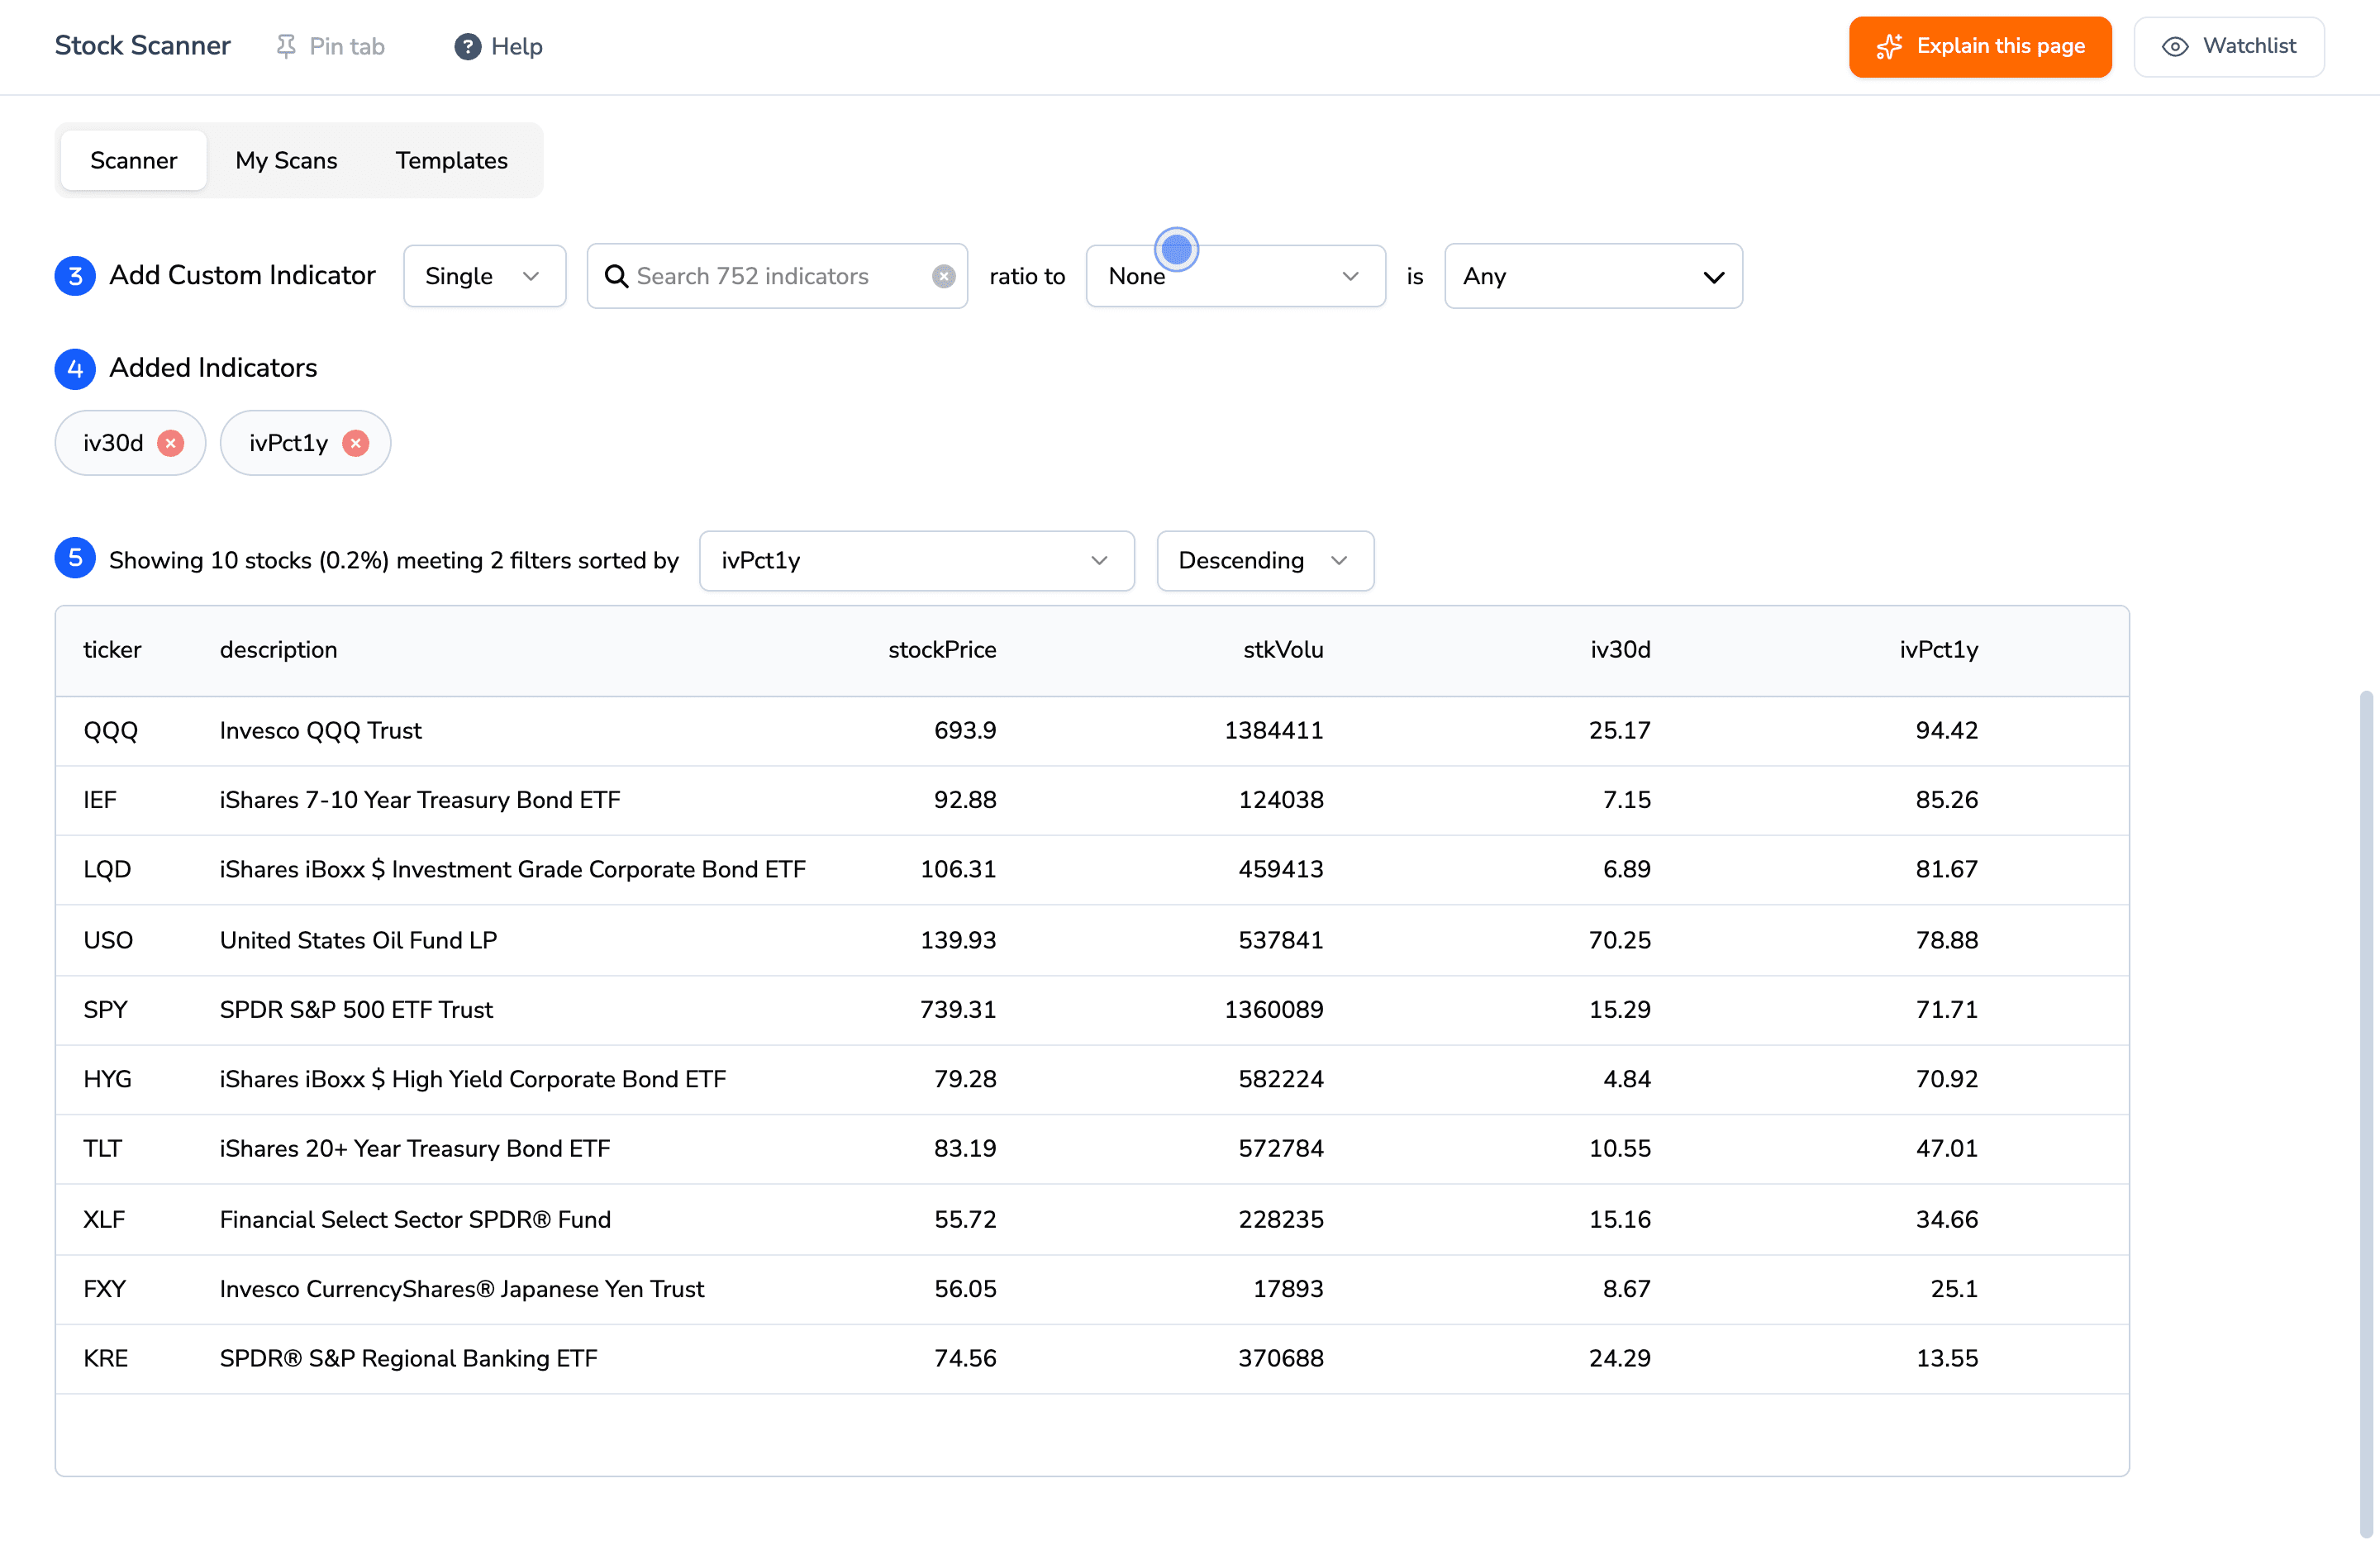Click the description column header
This screenshot has width=2380, height=1545.
click(279, 650)
